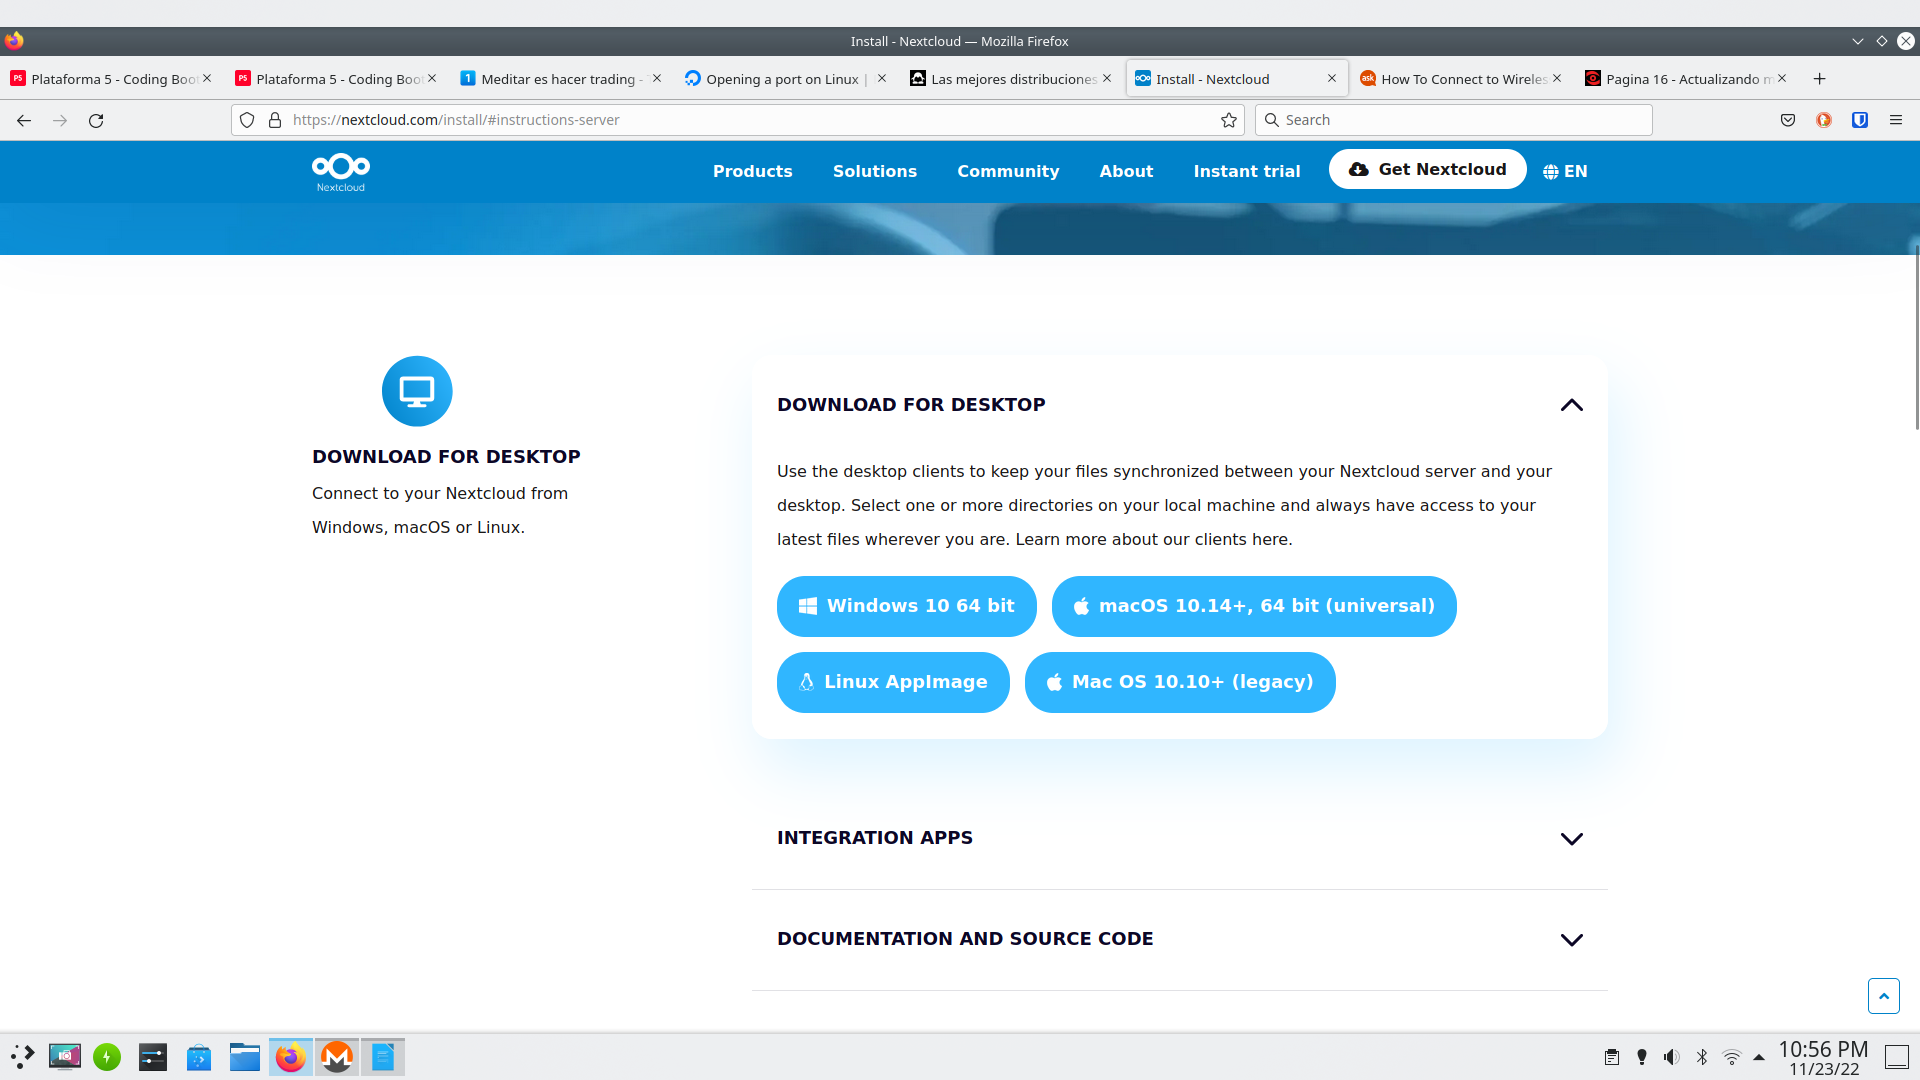Open the Products menu in the navigation
This screenshot has height=1080, width=1920.
(752, 171)
